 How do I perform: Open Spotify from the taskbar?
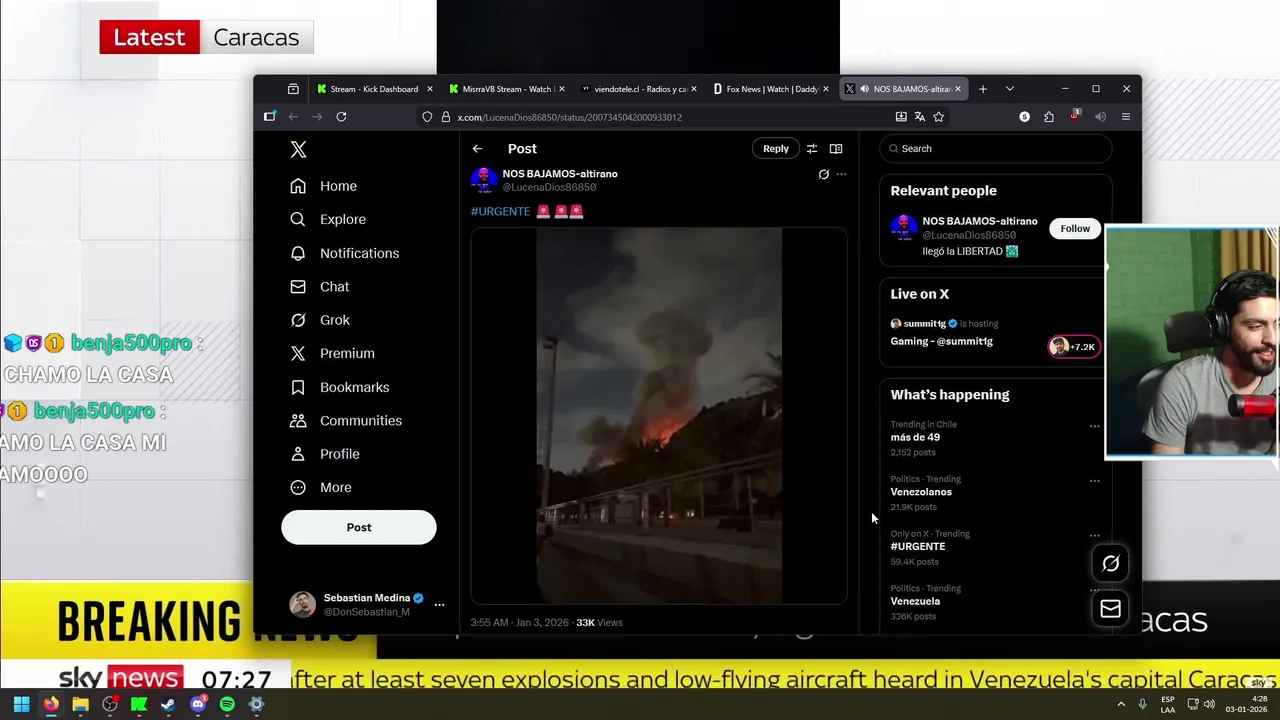(x=227, y=704)
